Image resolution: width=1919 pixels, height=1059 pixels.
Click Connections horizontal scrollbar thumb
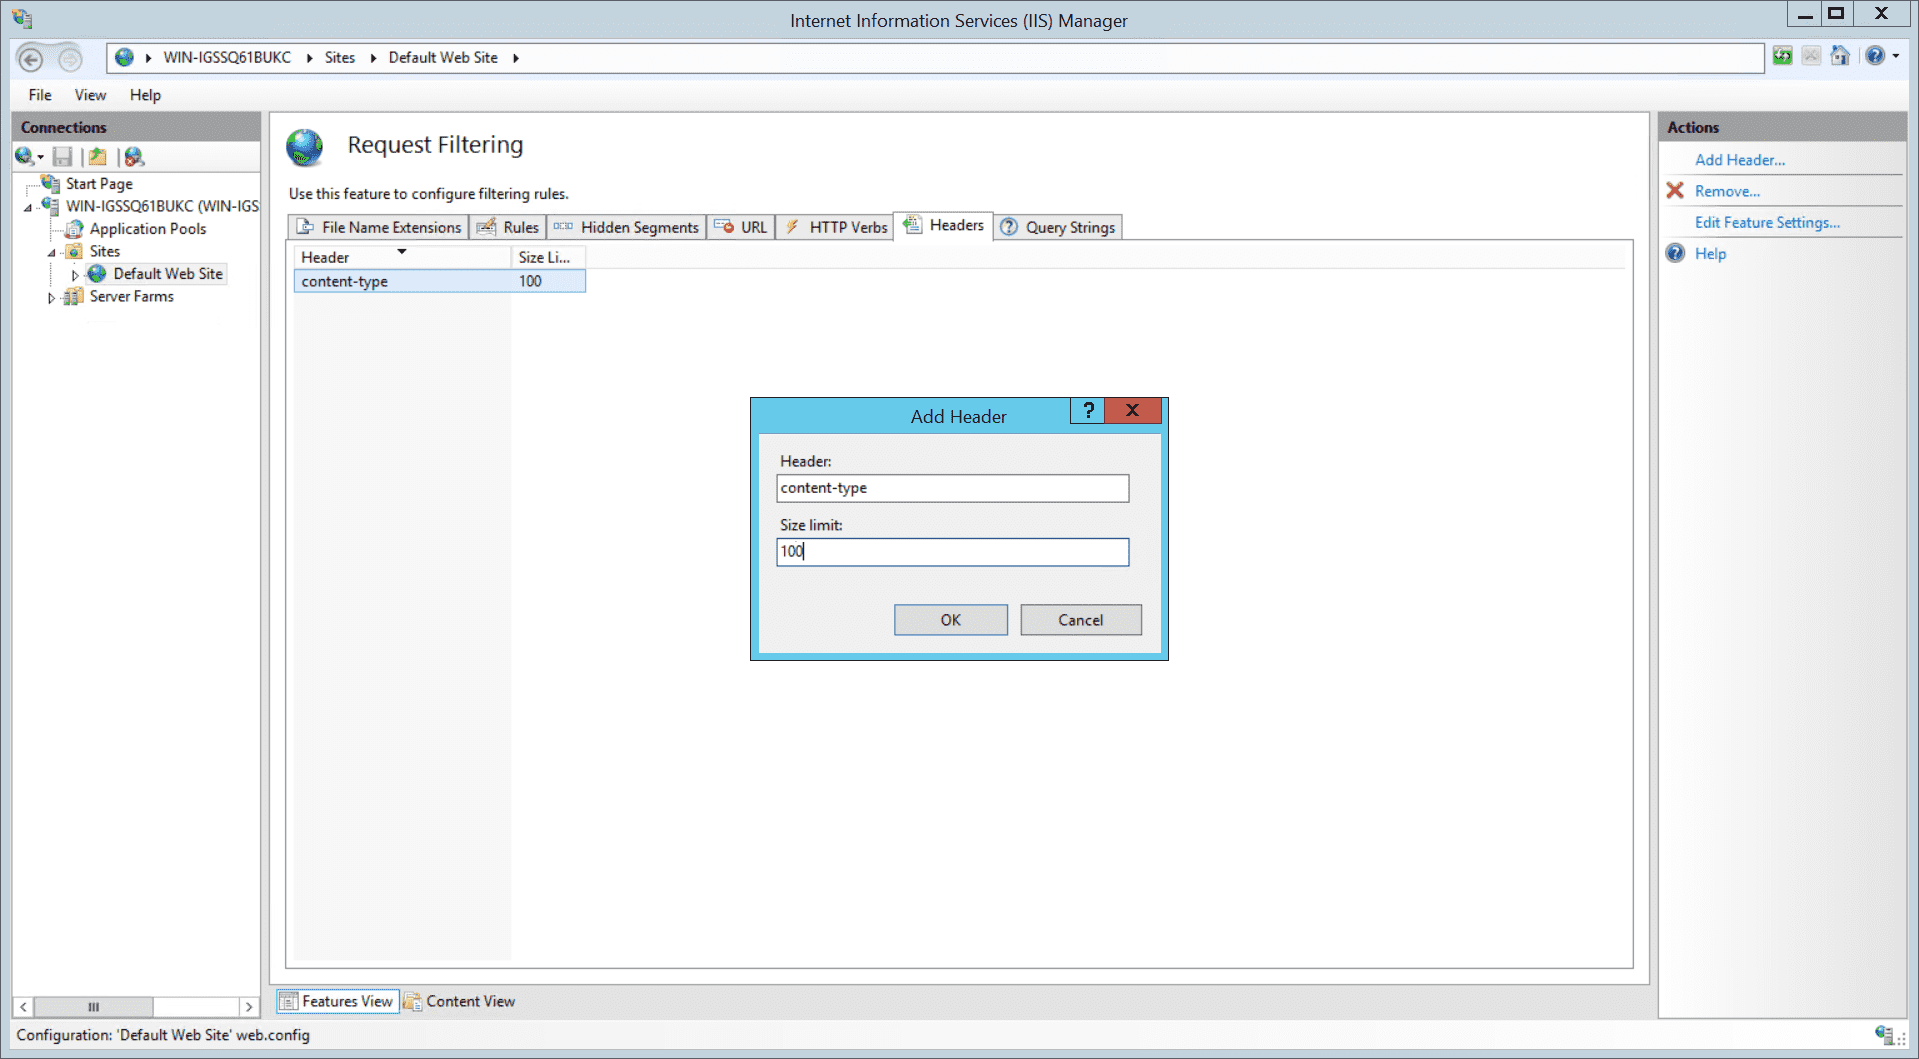pos(93,1007)
